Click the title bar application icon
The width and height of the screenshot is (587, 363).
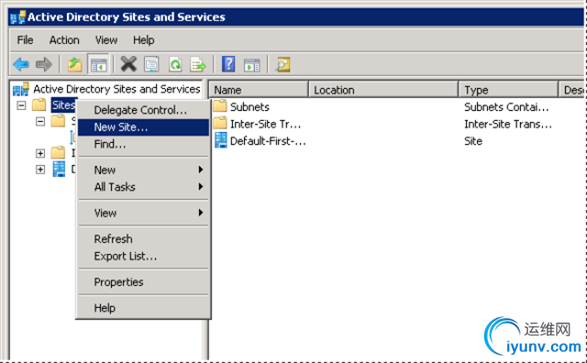tap(18, 17)
